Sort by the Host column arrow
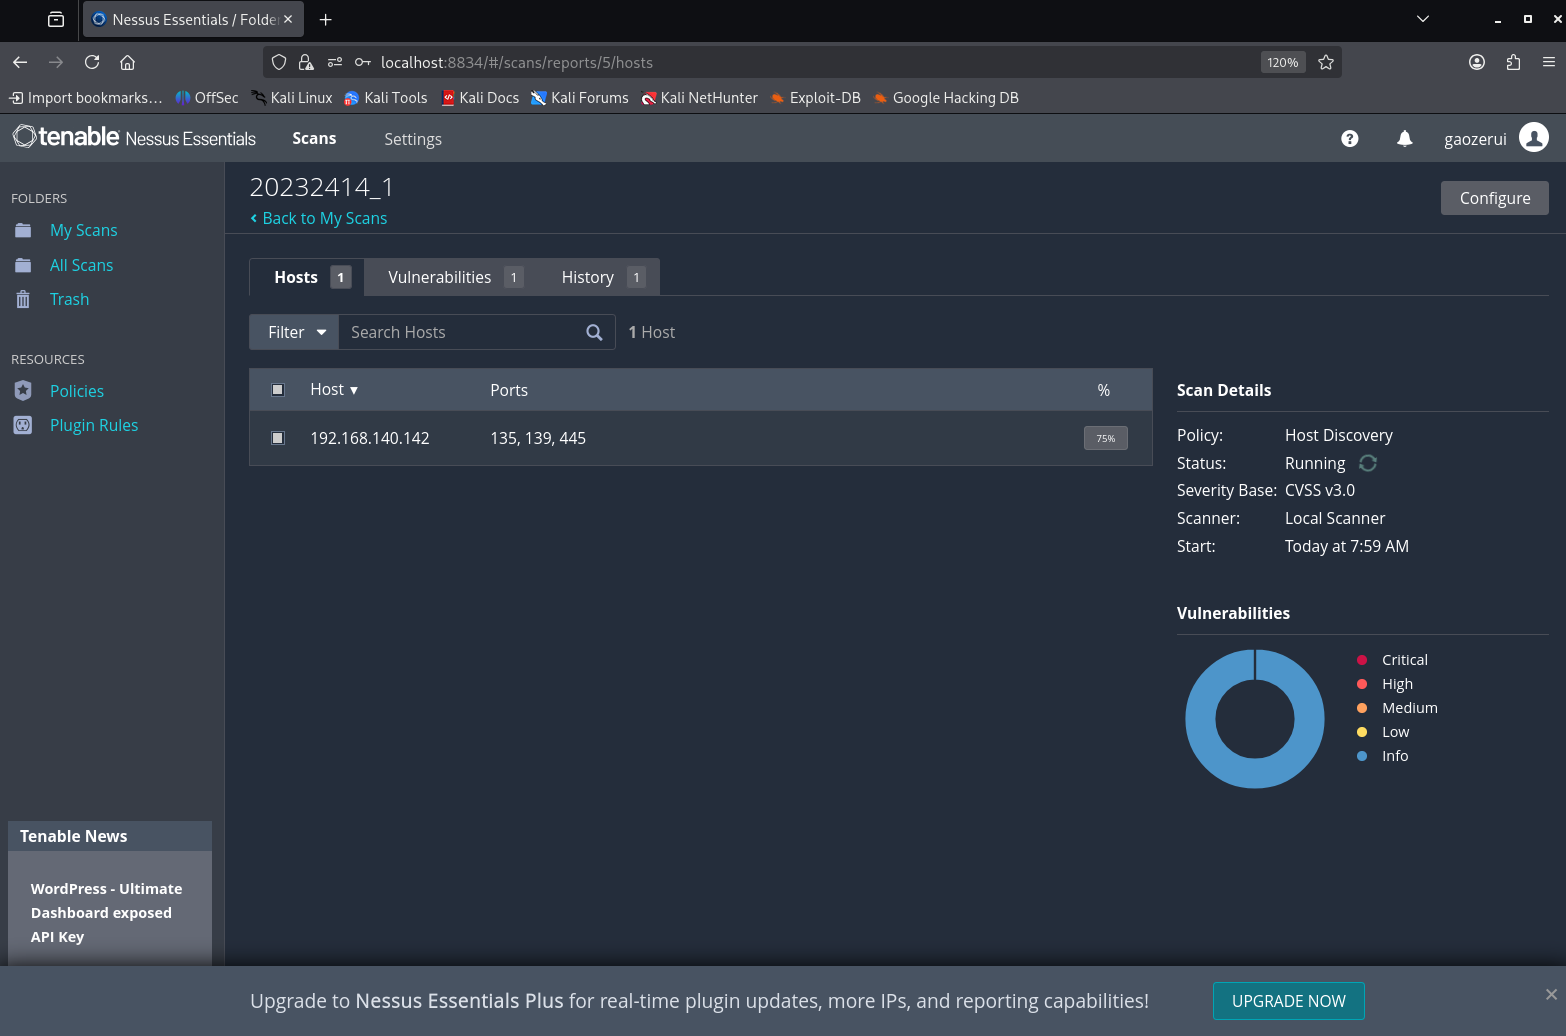Viewport: 1566px width, 1036px height. click(x=354, y=390)
